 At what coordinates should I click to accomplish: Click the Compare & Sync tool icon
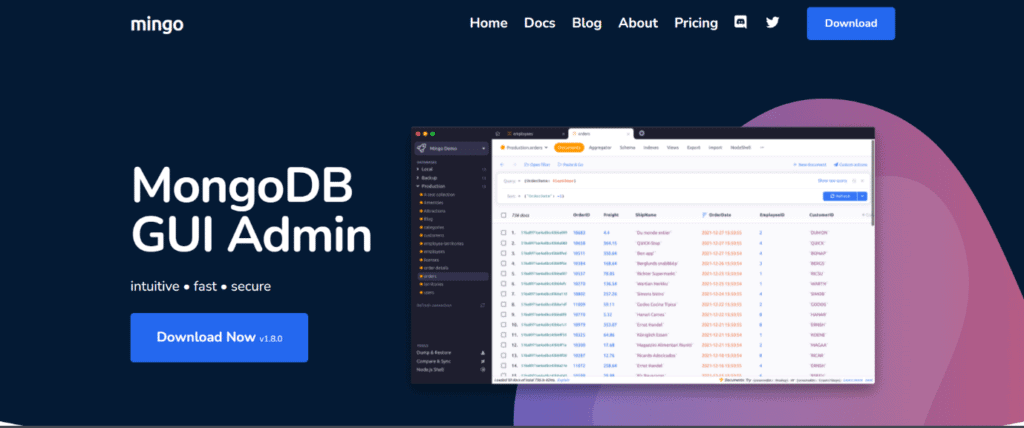(484, 361)
